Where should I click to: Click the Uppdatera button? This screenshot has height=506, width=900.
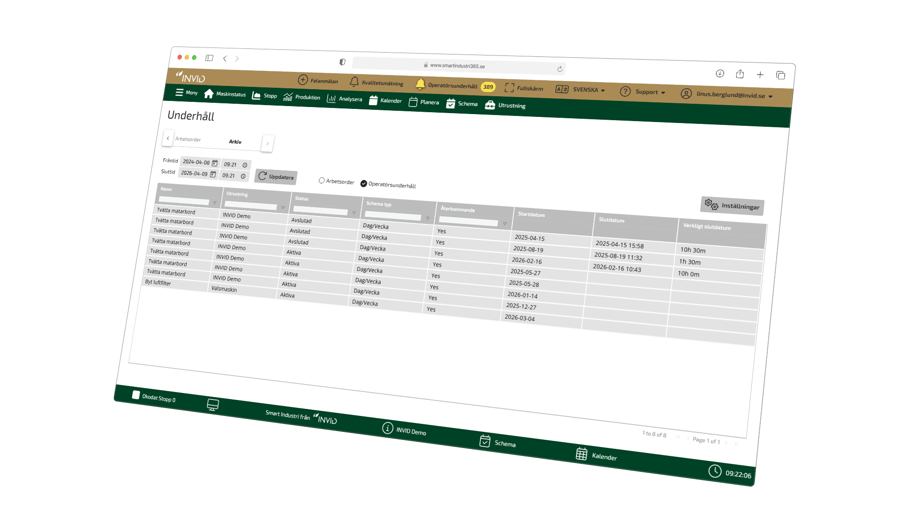coord(276,177)
